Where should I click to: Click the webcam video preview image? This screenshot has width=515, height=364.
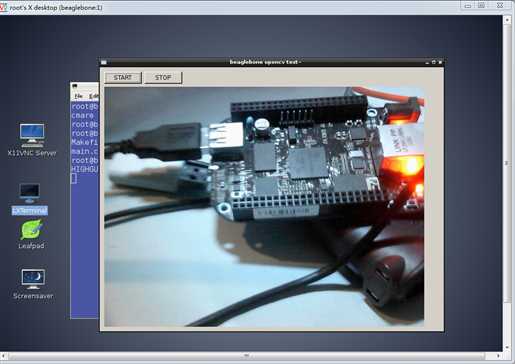pos(264,206)
